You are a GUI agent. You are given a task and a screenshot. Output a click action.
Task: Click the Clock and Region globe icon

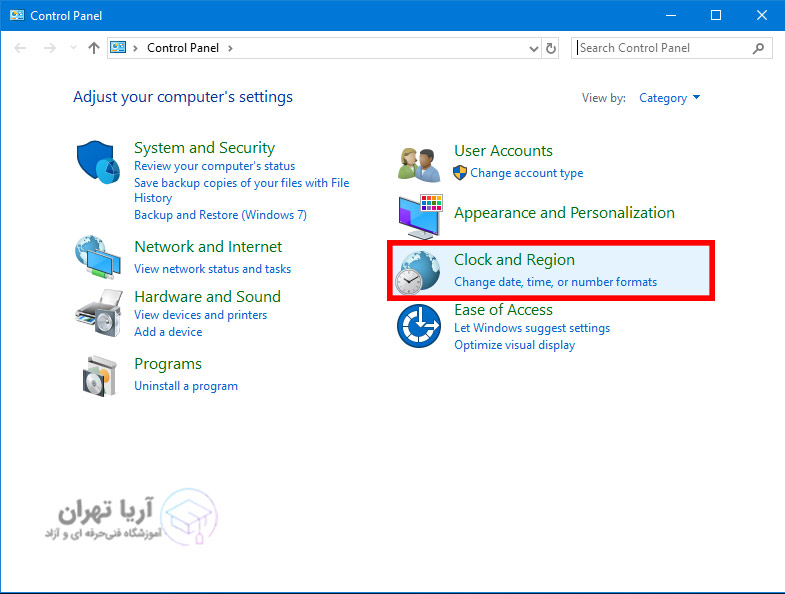418,272
